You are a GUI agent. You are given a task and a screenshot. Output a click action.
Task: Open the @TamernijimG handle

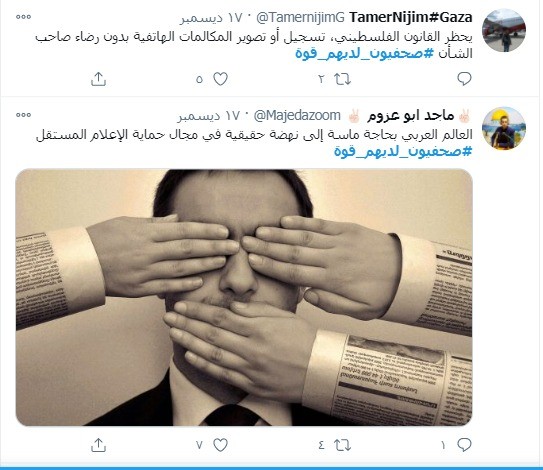(x=300, y=17)
